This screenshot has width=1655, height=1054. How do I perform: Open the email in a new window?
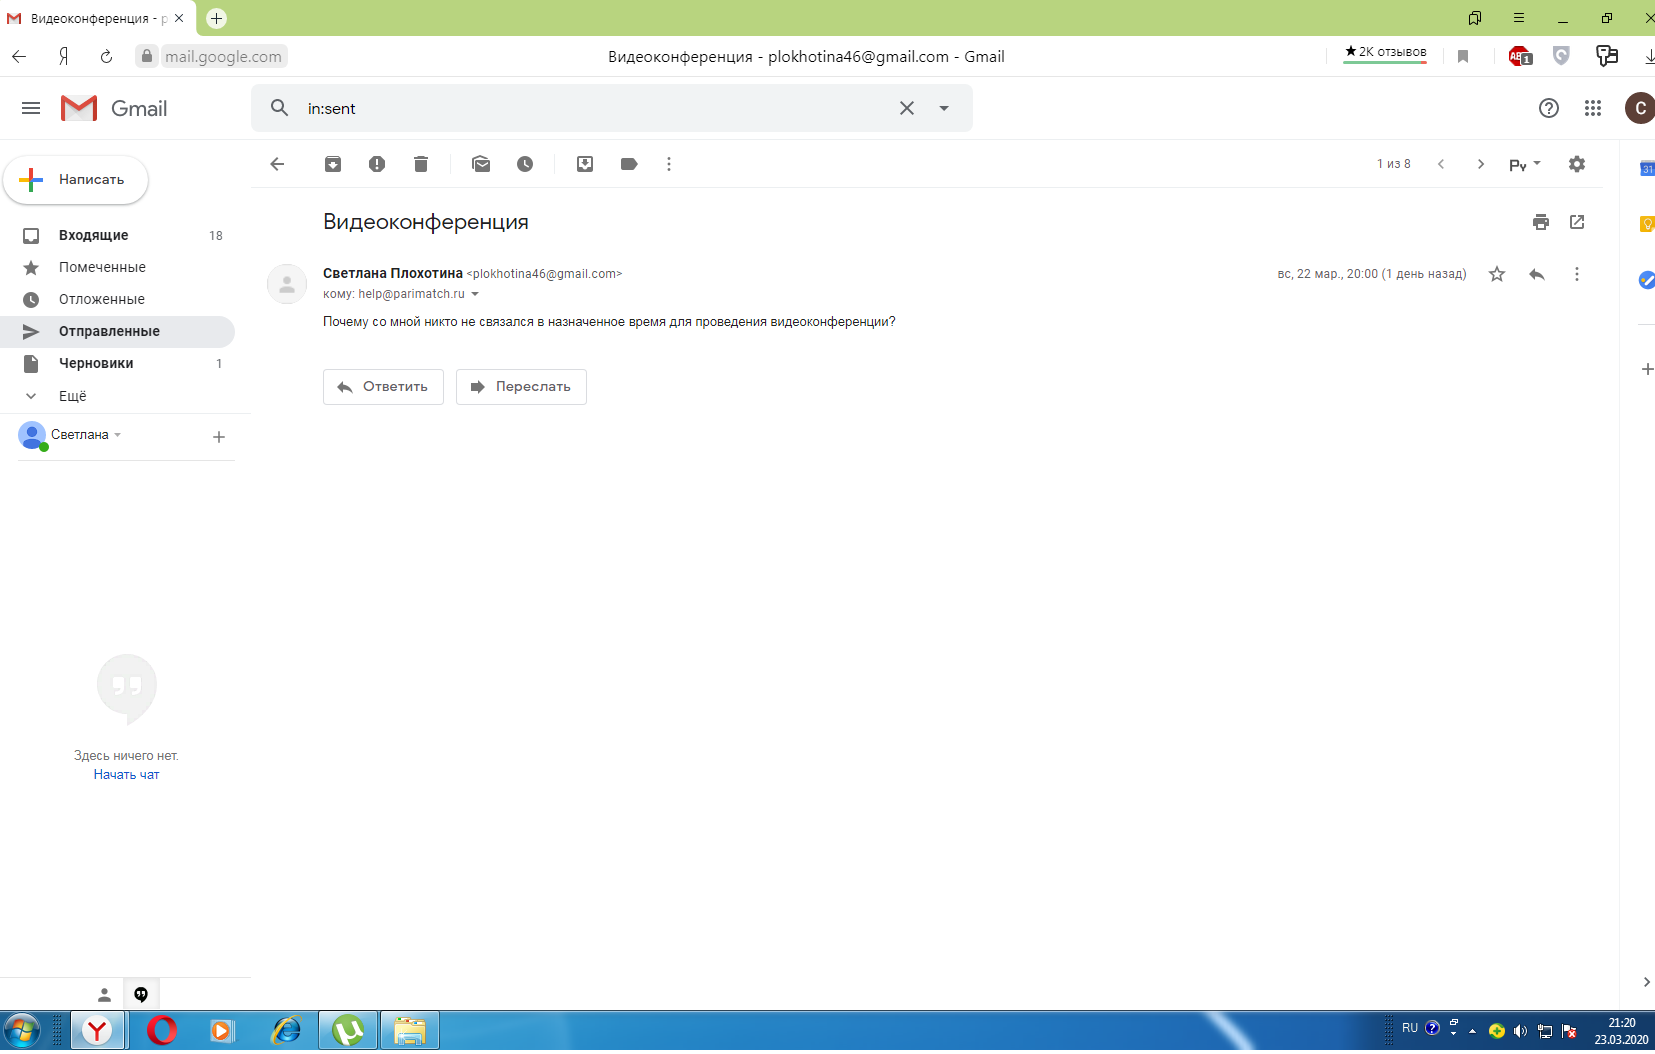(x=1577, y=222)
